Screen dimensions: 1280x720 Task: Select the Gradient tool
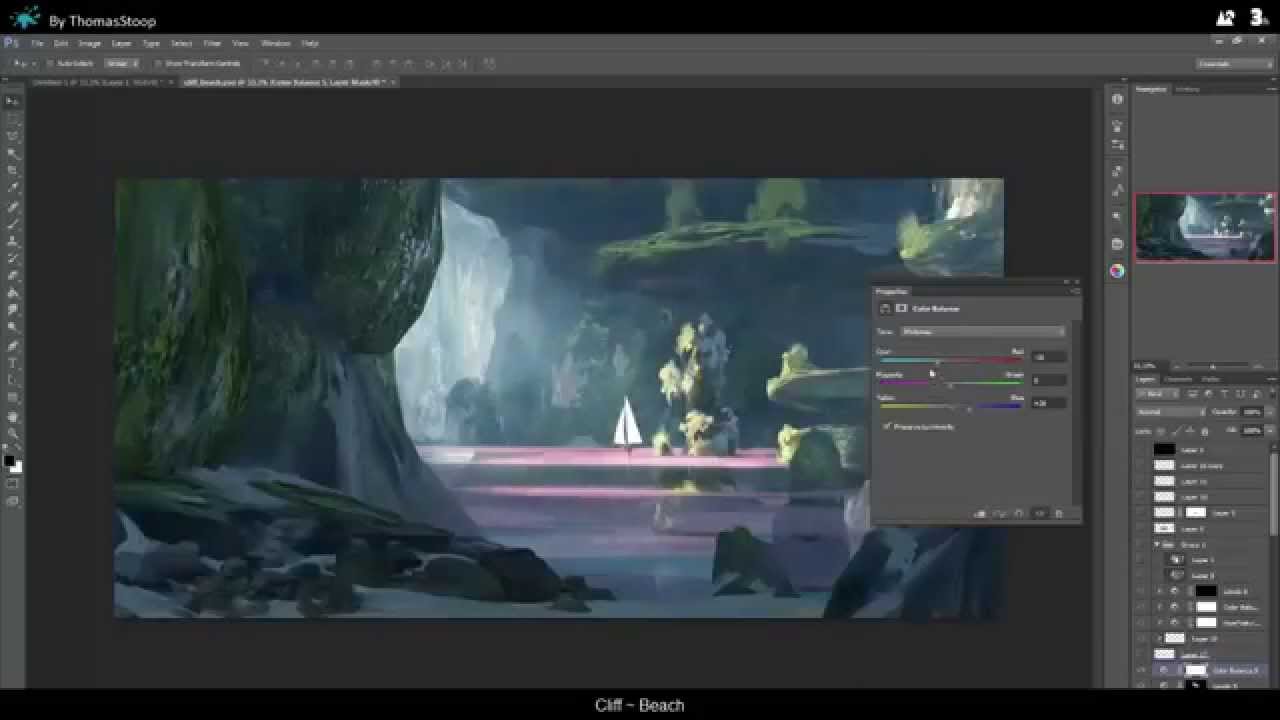click(12, 292)
